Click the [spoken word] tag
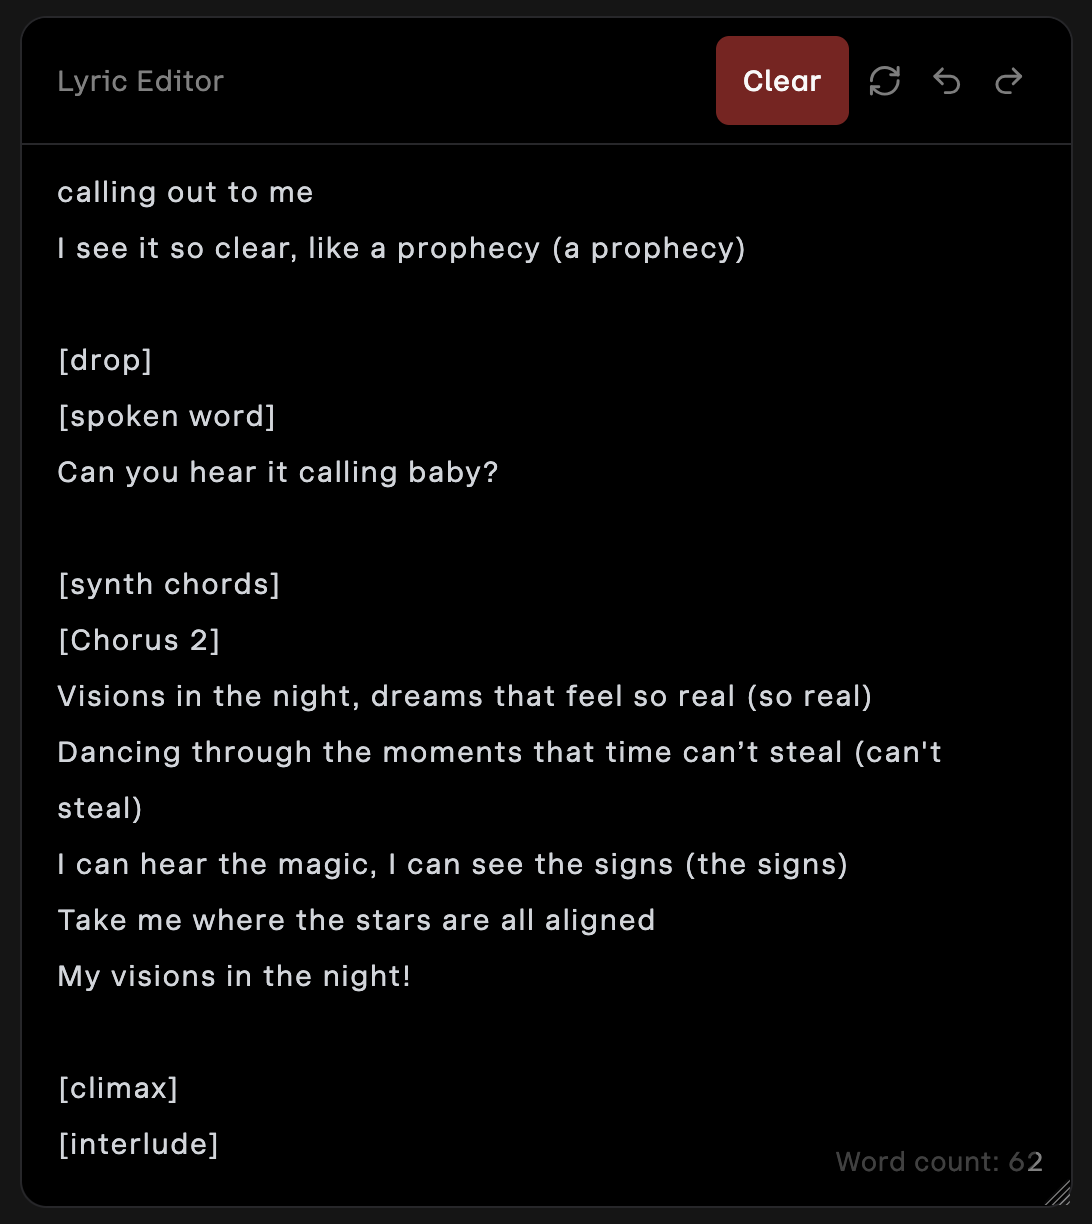This screenshot has width=1092, height=1224. coord(167,416)
